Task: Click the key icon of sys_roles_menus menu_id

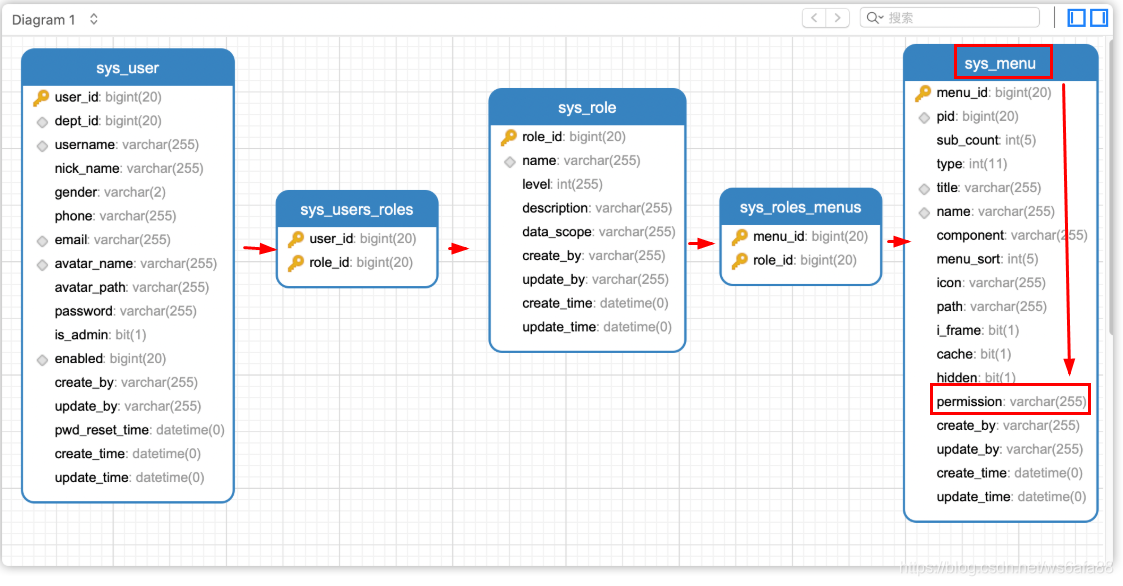Action: pyautogui.click(x=740, y=237)
